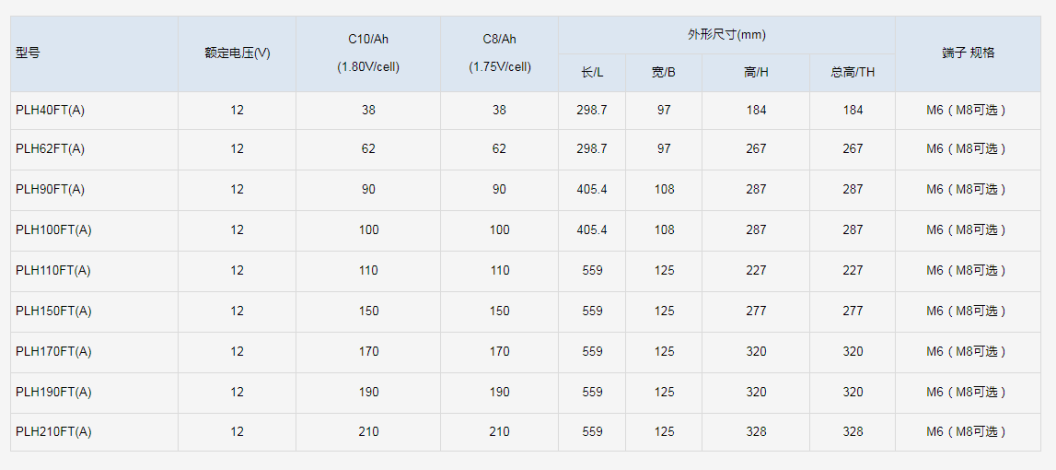Select total height 184 in PLH40FT(A) row
Viewport: 1056px width, 470px height.
(853, 110)
